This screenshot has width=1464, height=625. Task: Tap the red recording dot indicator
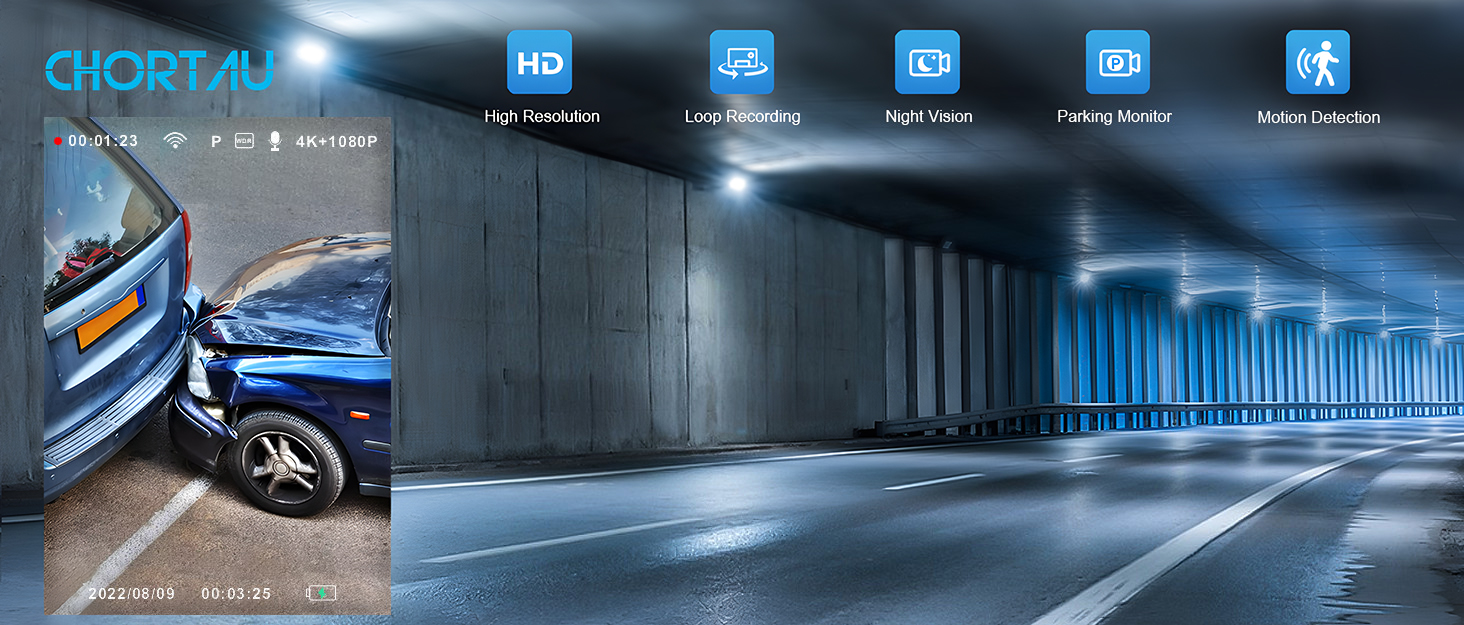[58, 141]
